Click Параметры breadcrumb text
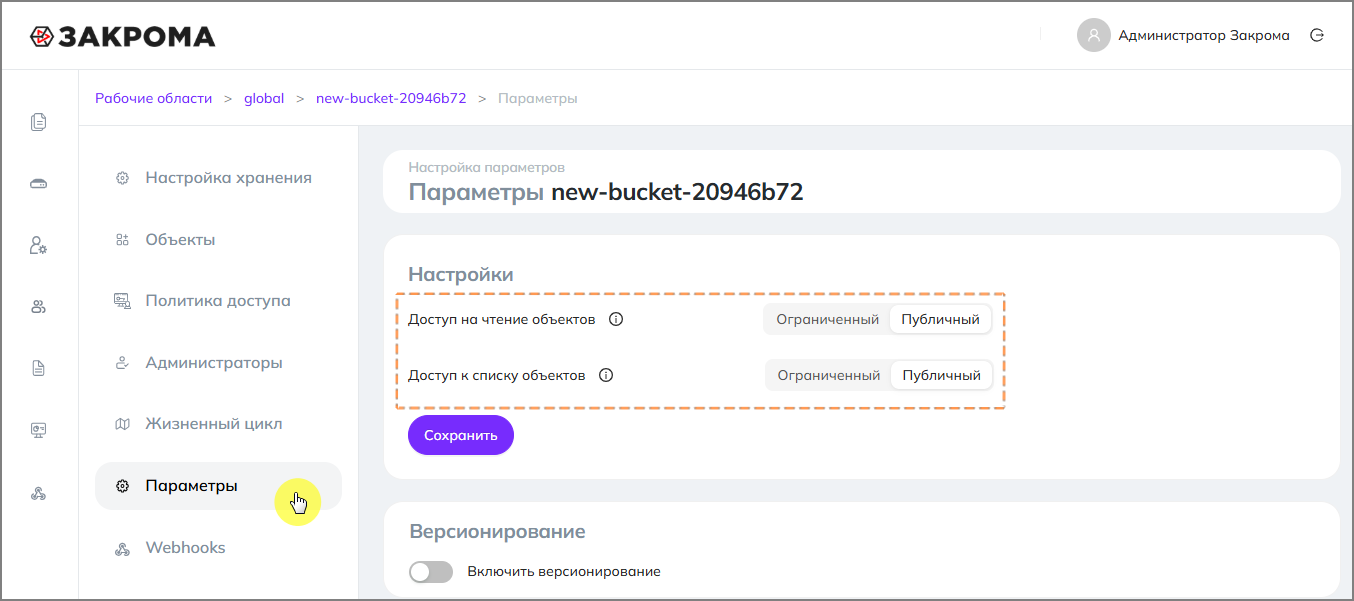 (x=538, y=98)
